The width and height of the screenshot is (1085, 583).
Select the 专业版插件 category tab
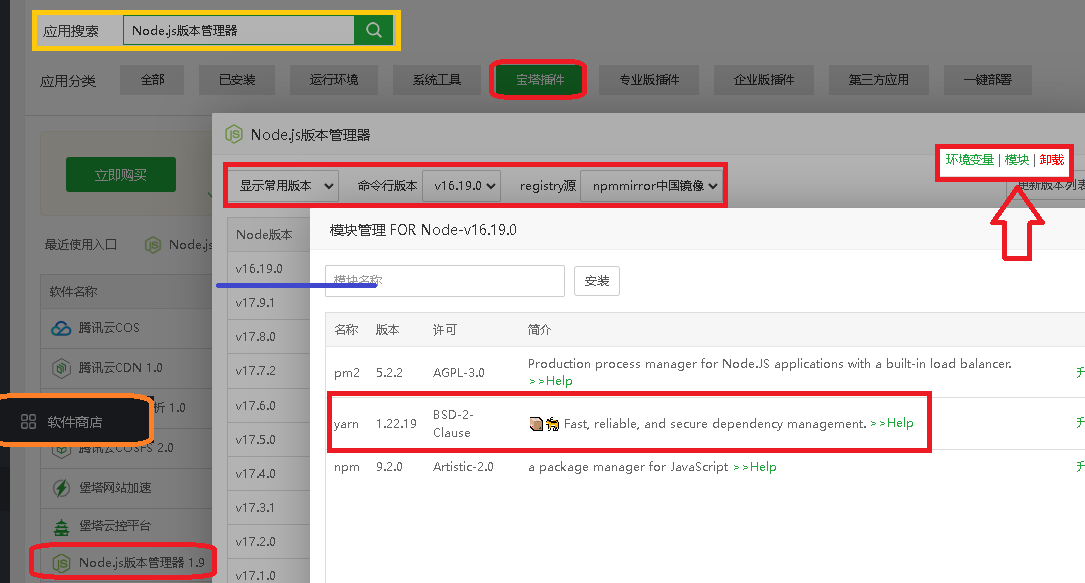pyautogui.click(x=649, y=80)
